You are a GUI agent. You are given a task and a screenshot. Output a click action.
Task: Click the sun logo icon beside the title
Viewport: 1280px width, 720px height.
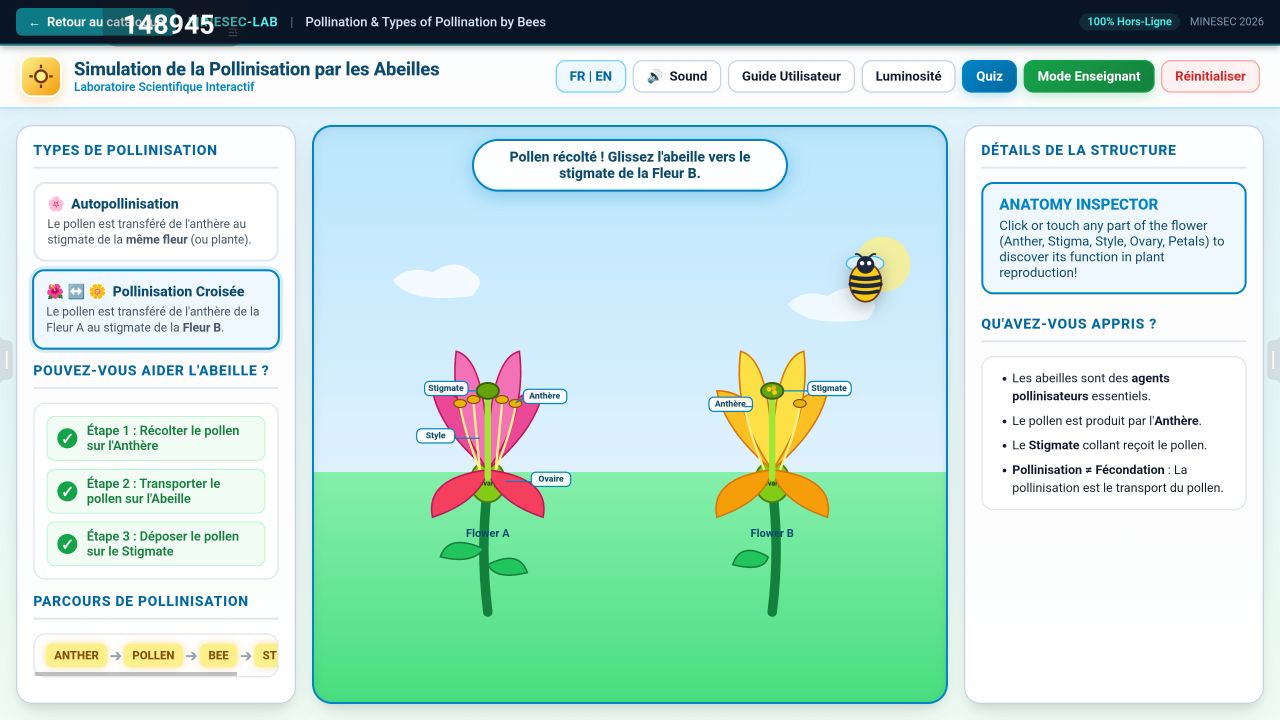coord(41,77)
